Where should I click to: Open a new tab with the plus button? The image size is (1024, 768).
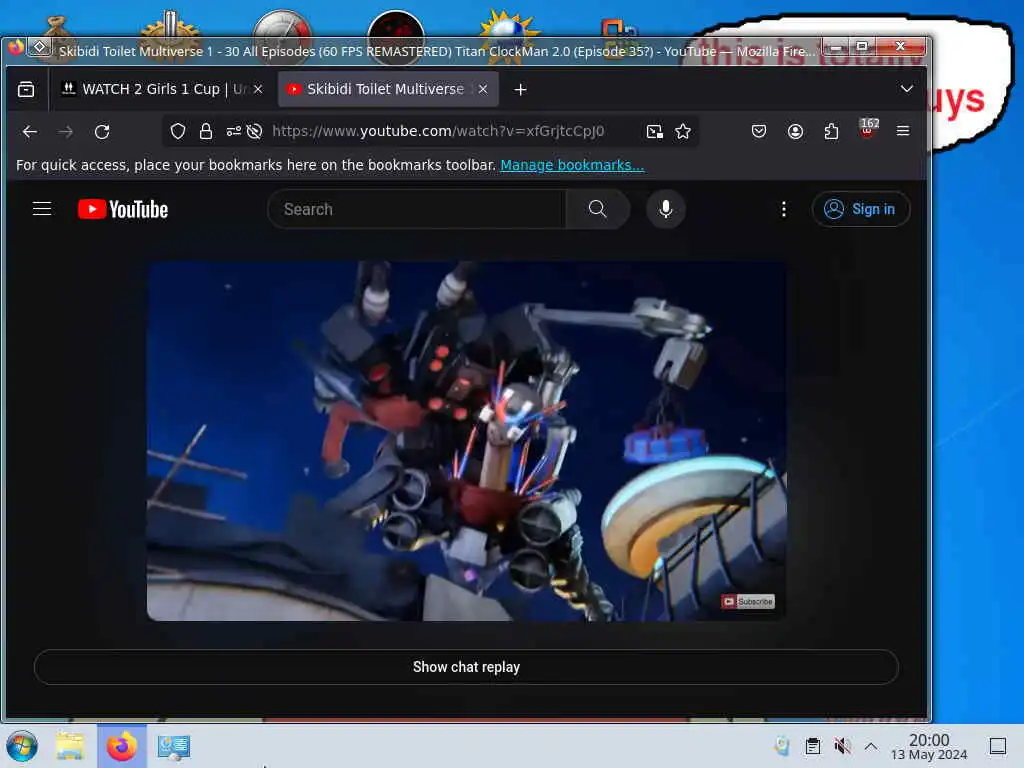[x=520, y=89]
